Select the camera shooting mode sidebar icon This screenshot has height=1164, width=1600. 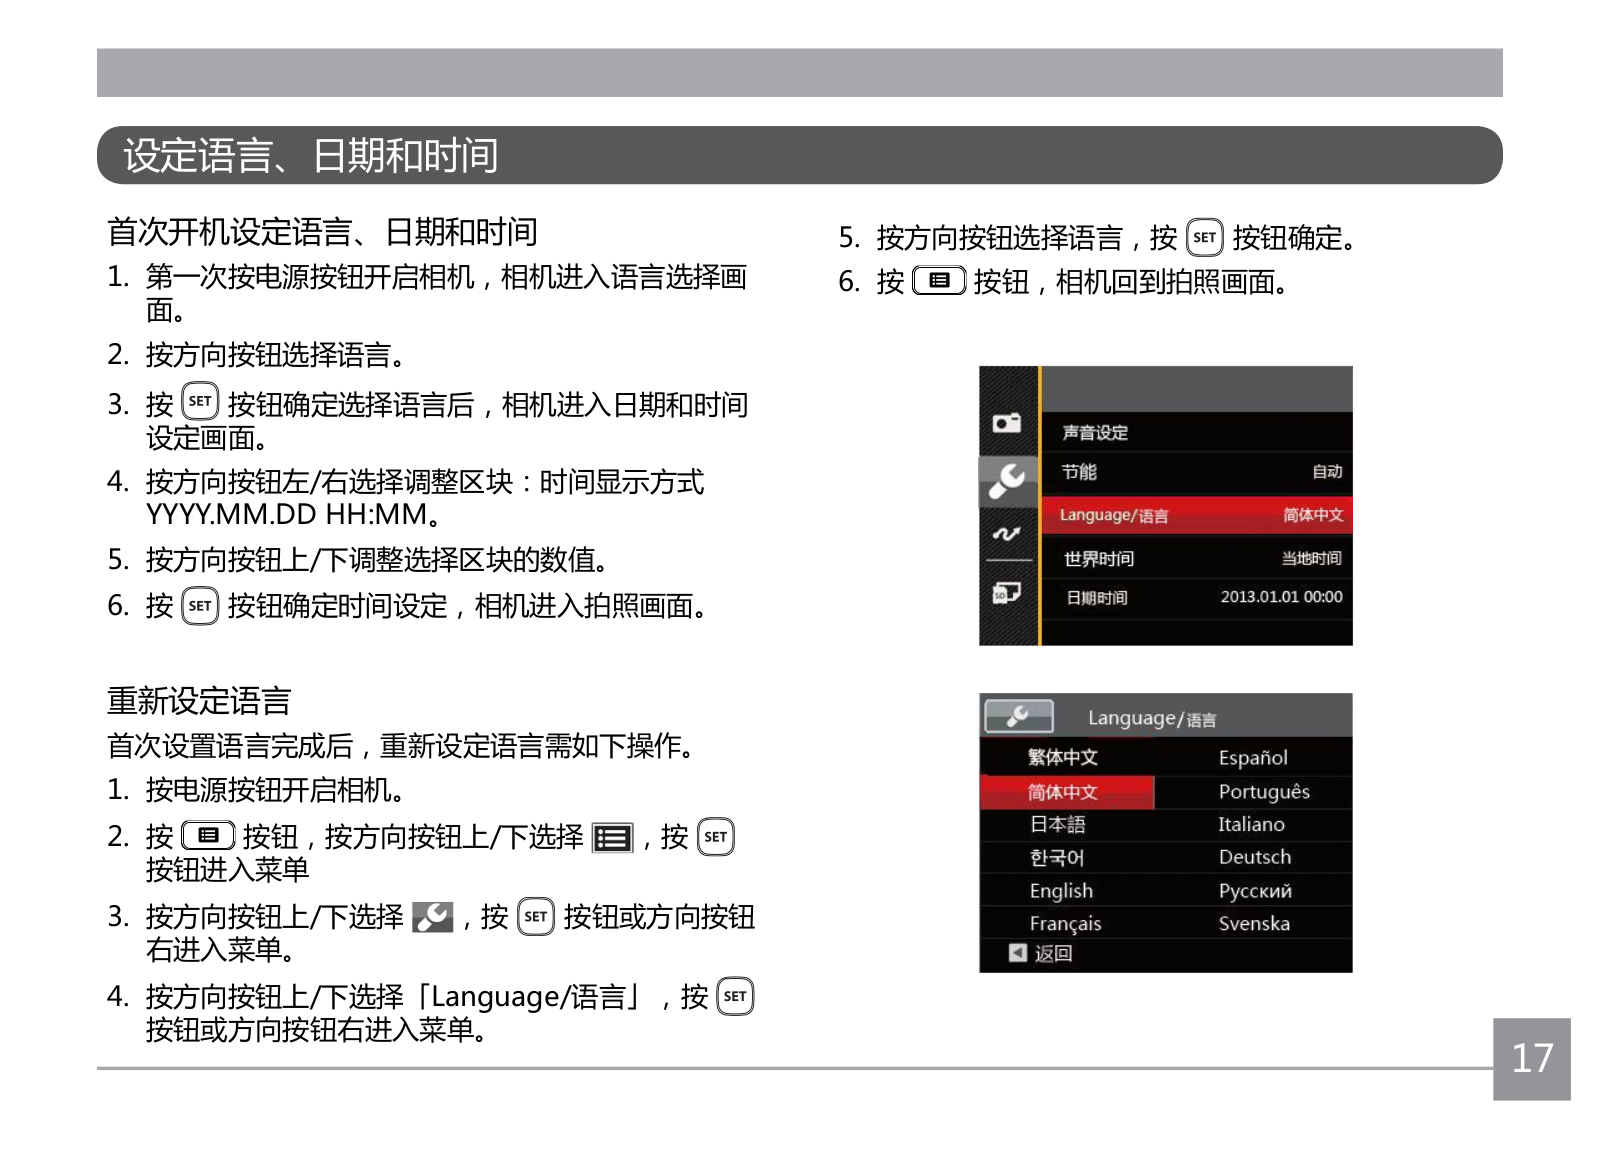click(1006, 423)
